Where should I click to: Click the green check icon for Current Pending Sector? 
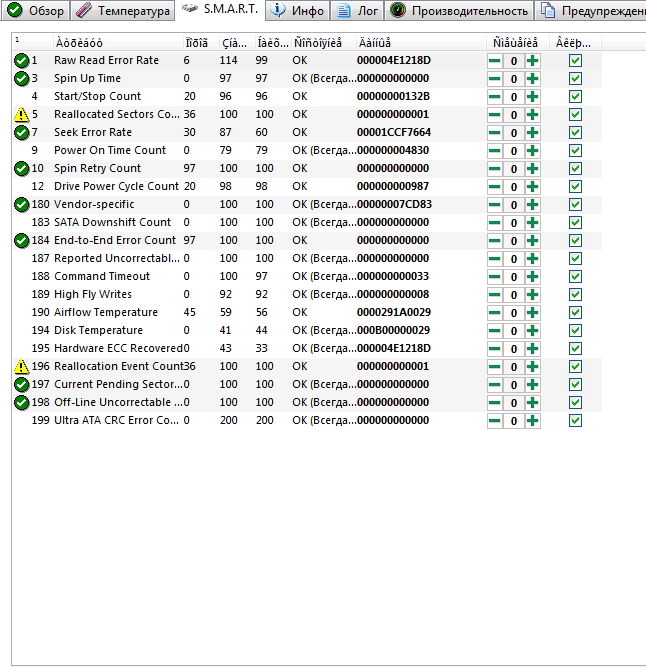coord(21,384)
